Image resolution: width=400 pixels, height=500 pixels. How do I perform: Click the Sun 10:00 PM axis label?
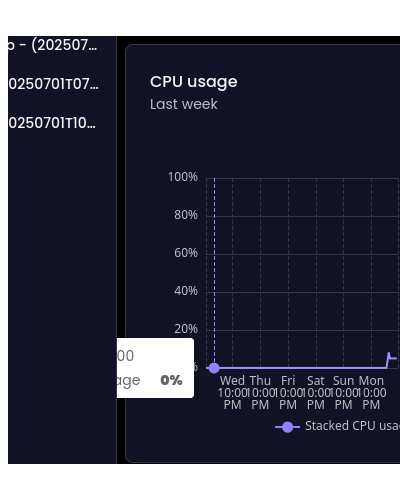(x=343, y=392)
